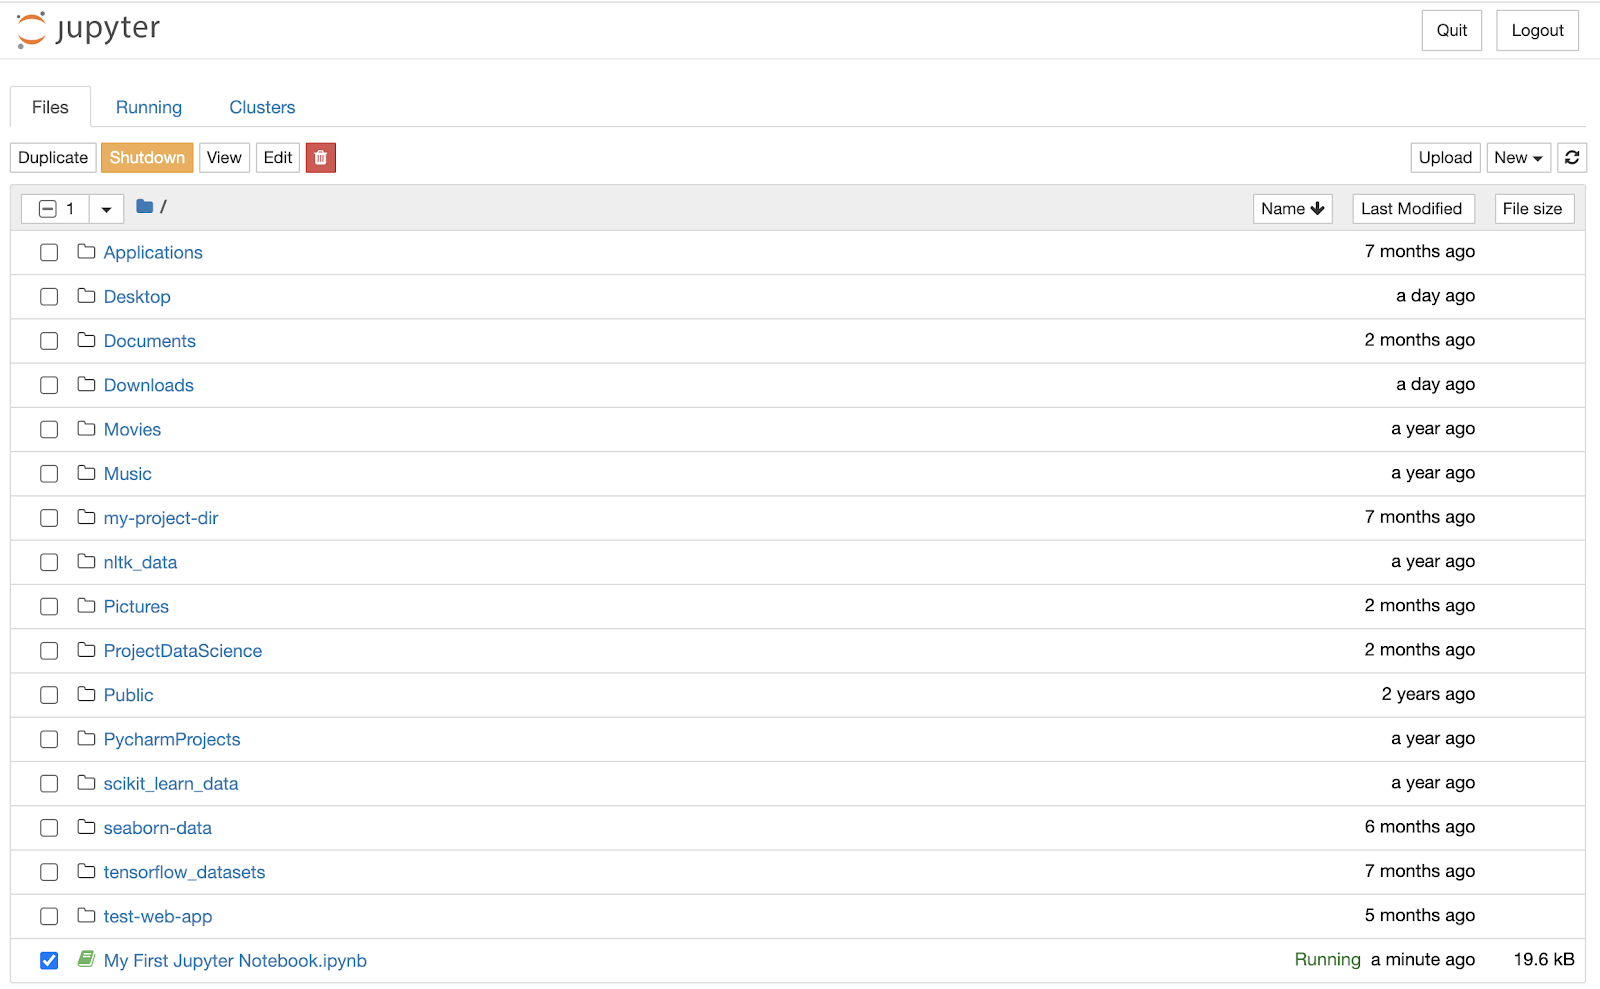The width and height of the screenshot is (1600, 989).
Task: Click the Pictures folder icon
Action: click(86, 606)
